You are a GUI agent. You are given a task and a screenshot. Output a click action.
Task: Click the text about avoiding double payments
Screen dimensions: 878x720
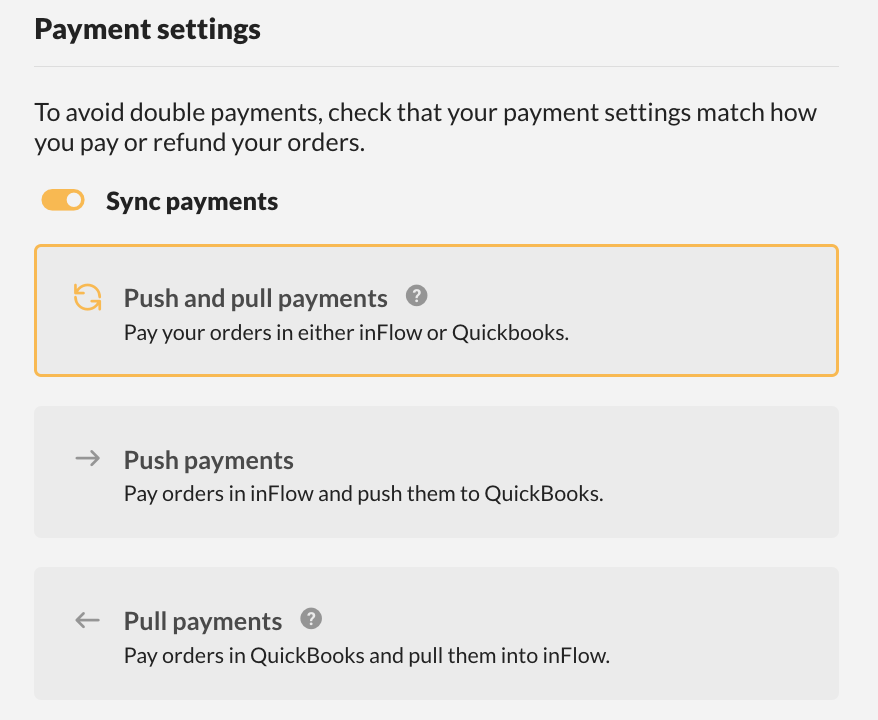coord(427,125)
